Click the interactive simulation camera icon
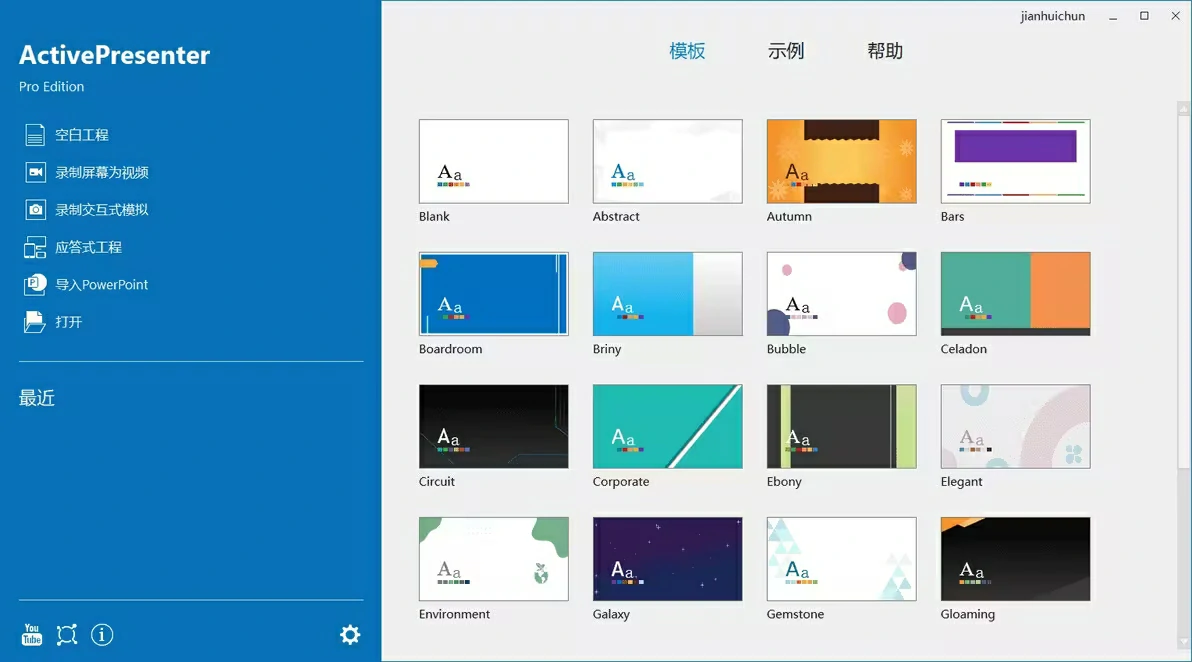The width and height of the screenshot is (1192, 662). coord(35,210)
